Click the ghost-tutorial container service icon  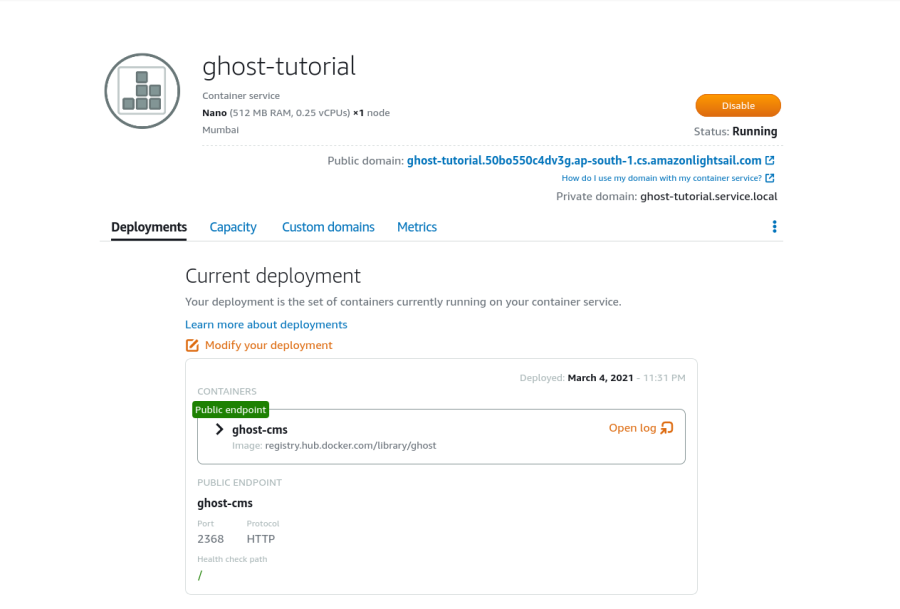pyautogui.click(x=142, y=91)
